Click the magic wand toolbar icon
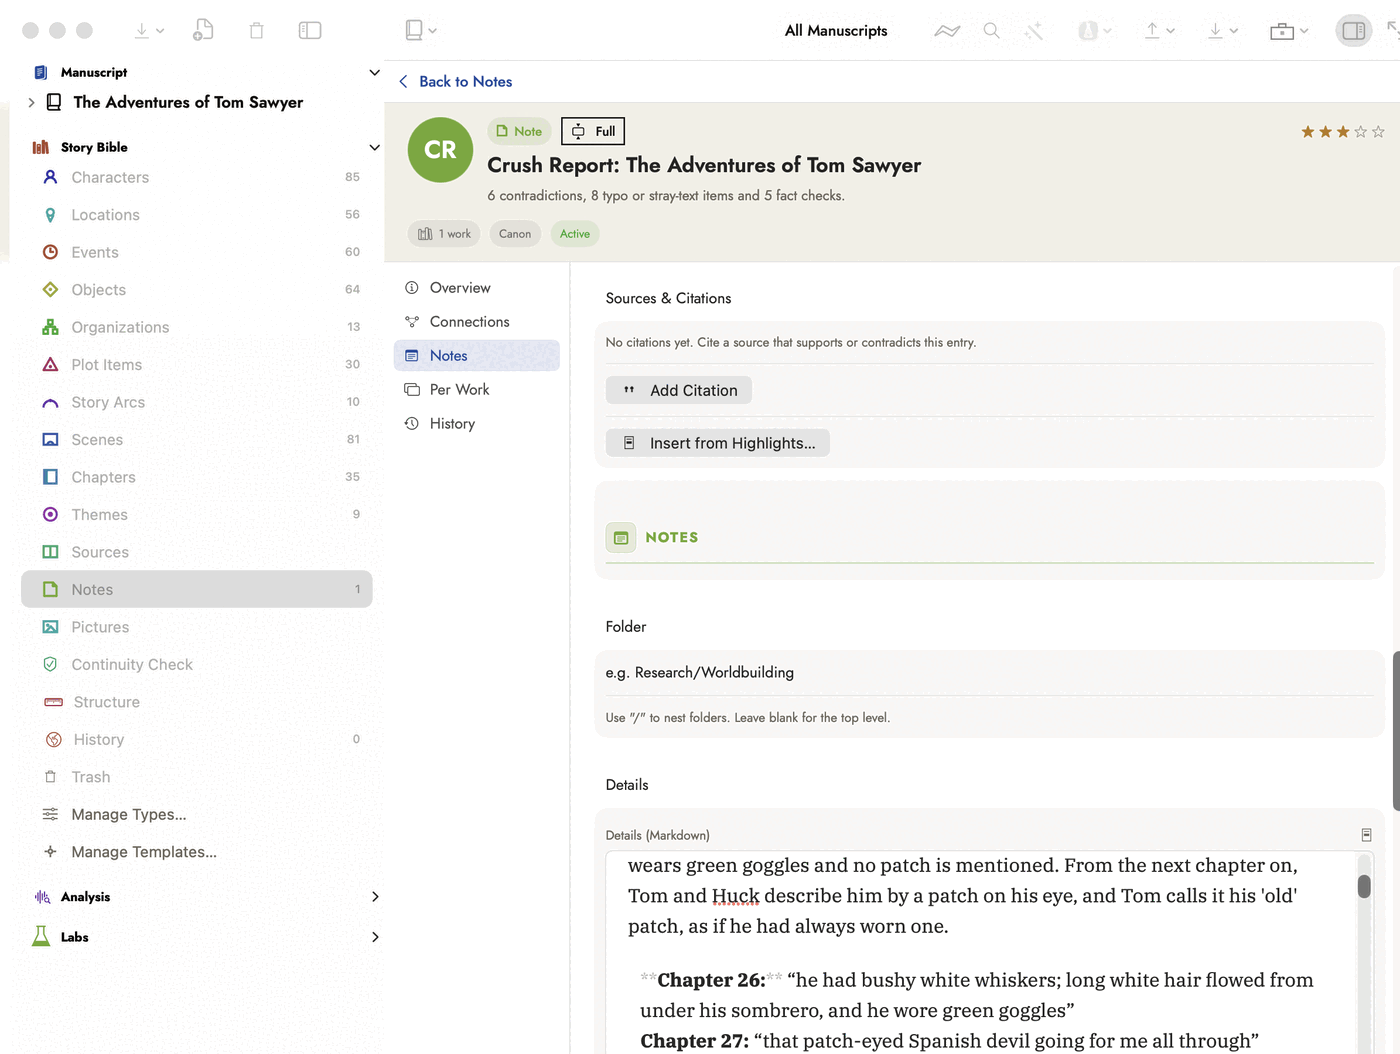1400x1054 pixels. [1034, 31]
